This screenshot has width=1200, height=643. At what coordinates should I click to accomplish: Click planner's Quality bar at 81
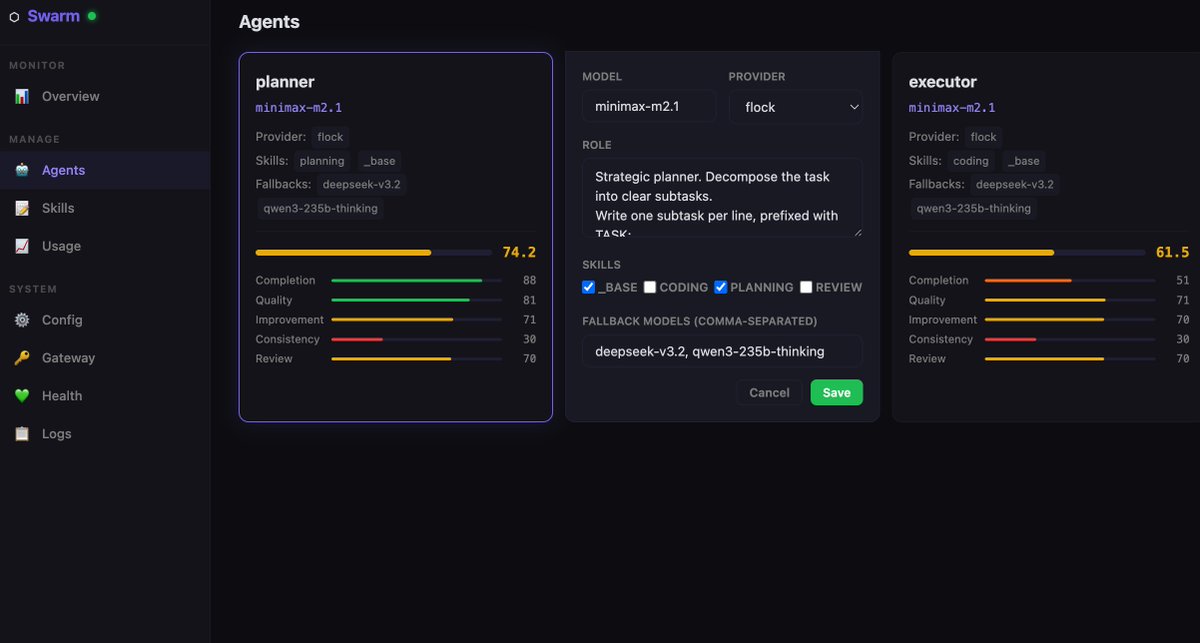(x=417, y=300)
